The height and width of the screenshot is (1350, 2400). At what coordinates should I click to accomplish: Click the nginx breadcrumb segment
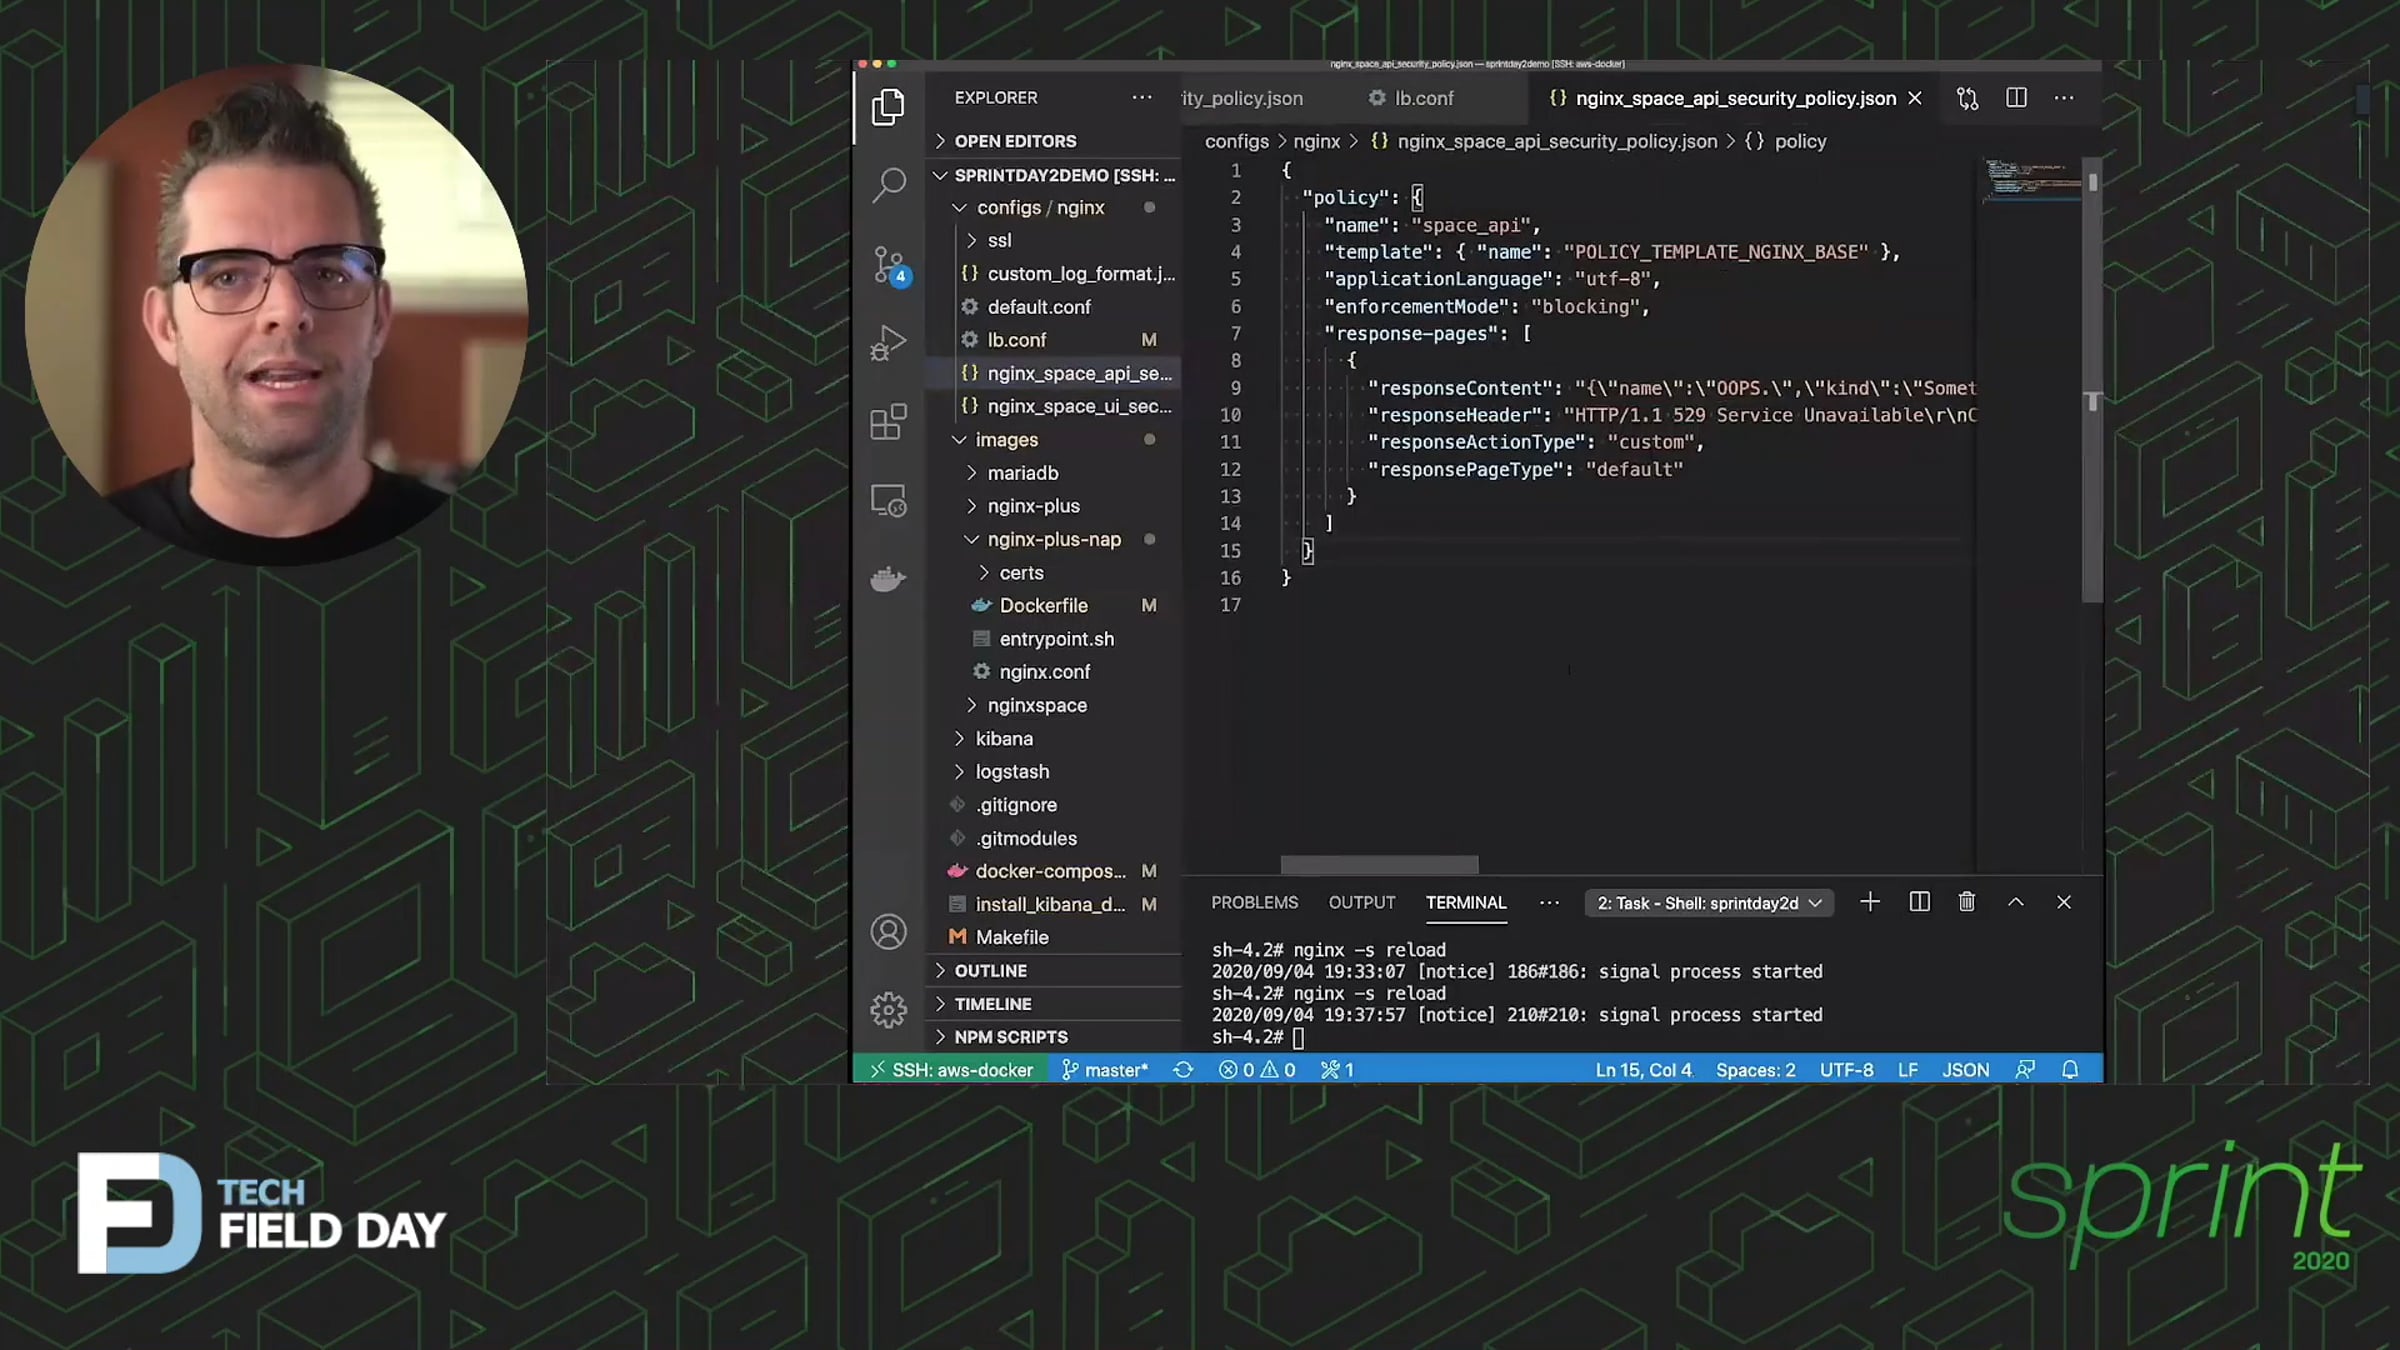pyautogui.click(x=1316, y=141)
